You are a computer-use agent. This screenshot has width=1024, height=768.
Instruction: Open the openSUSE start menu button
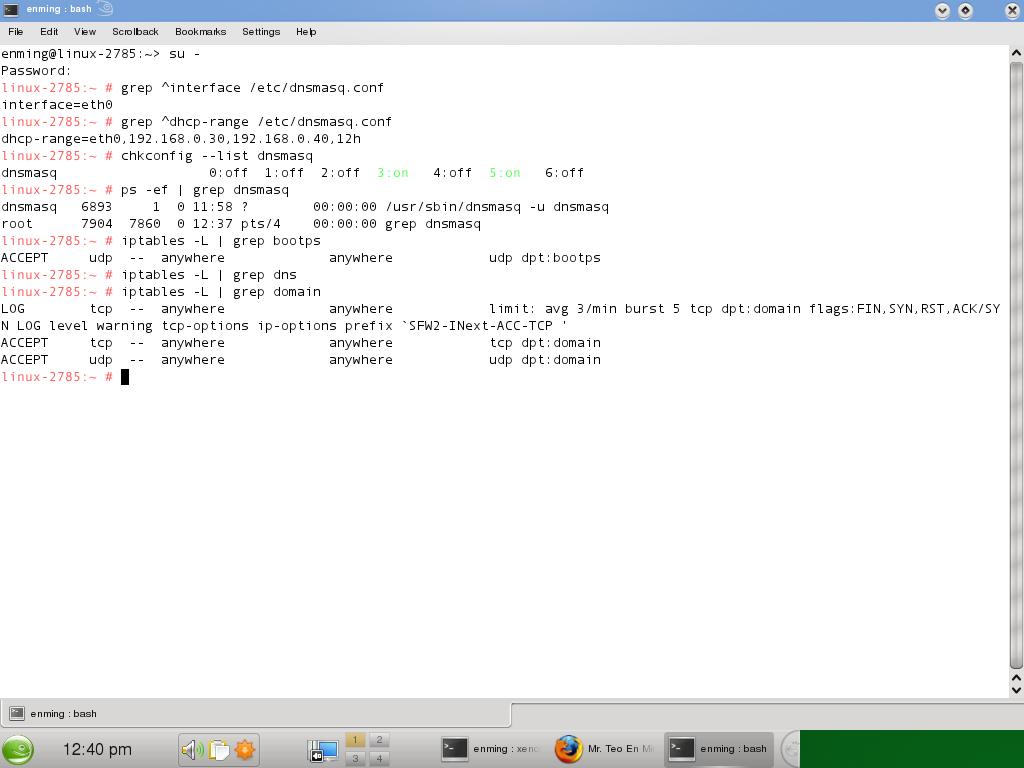18,749
